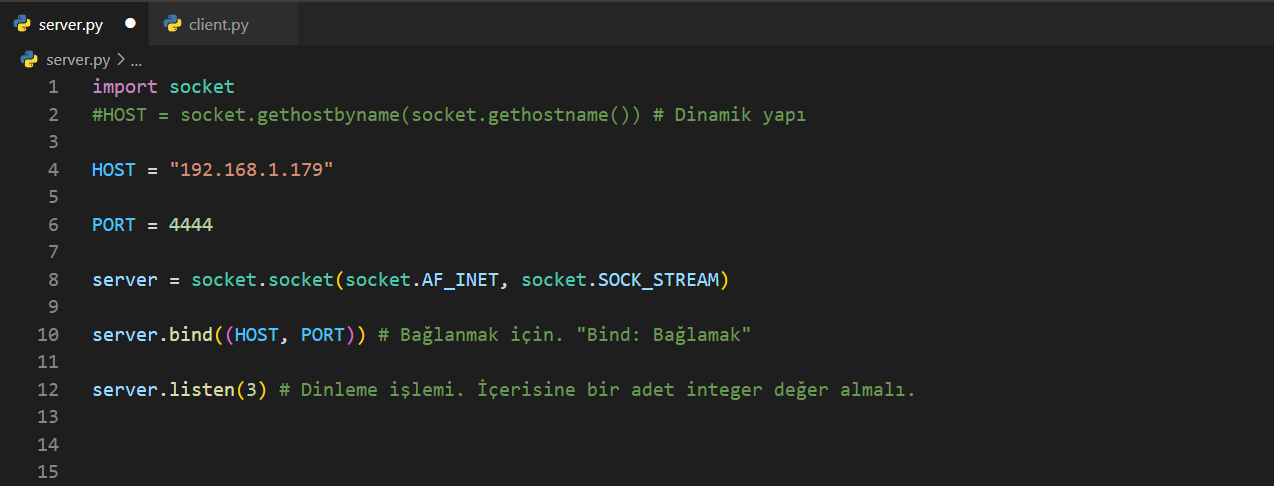The image size is (1274, 486).
Task: Click the Python icon on client.py tab
Action: tap(172, 24)
